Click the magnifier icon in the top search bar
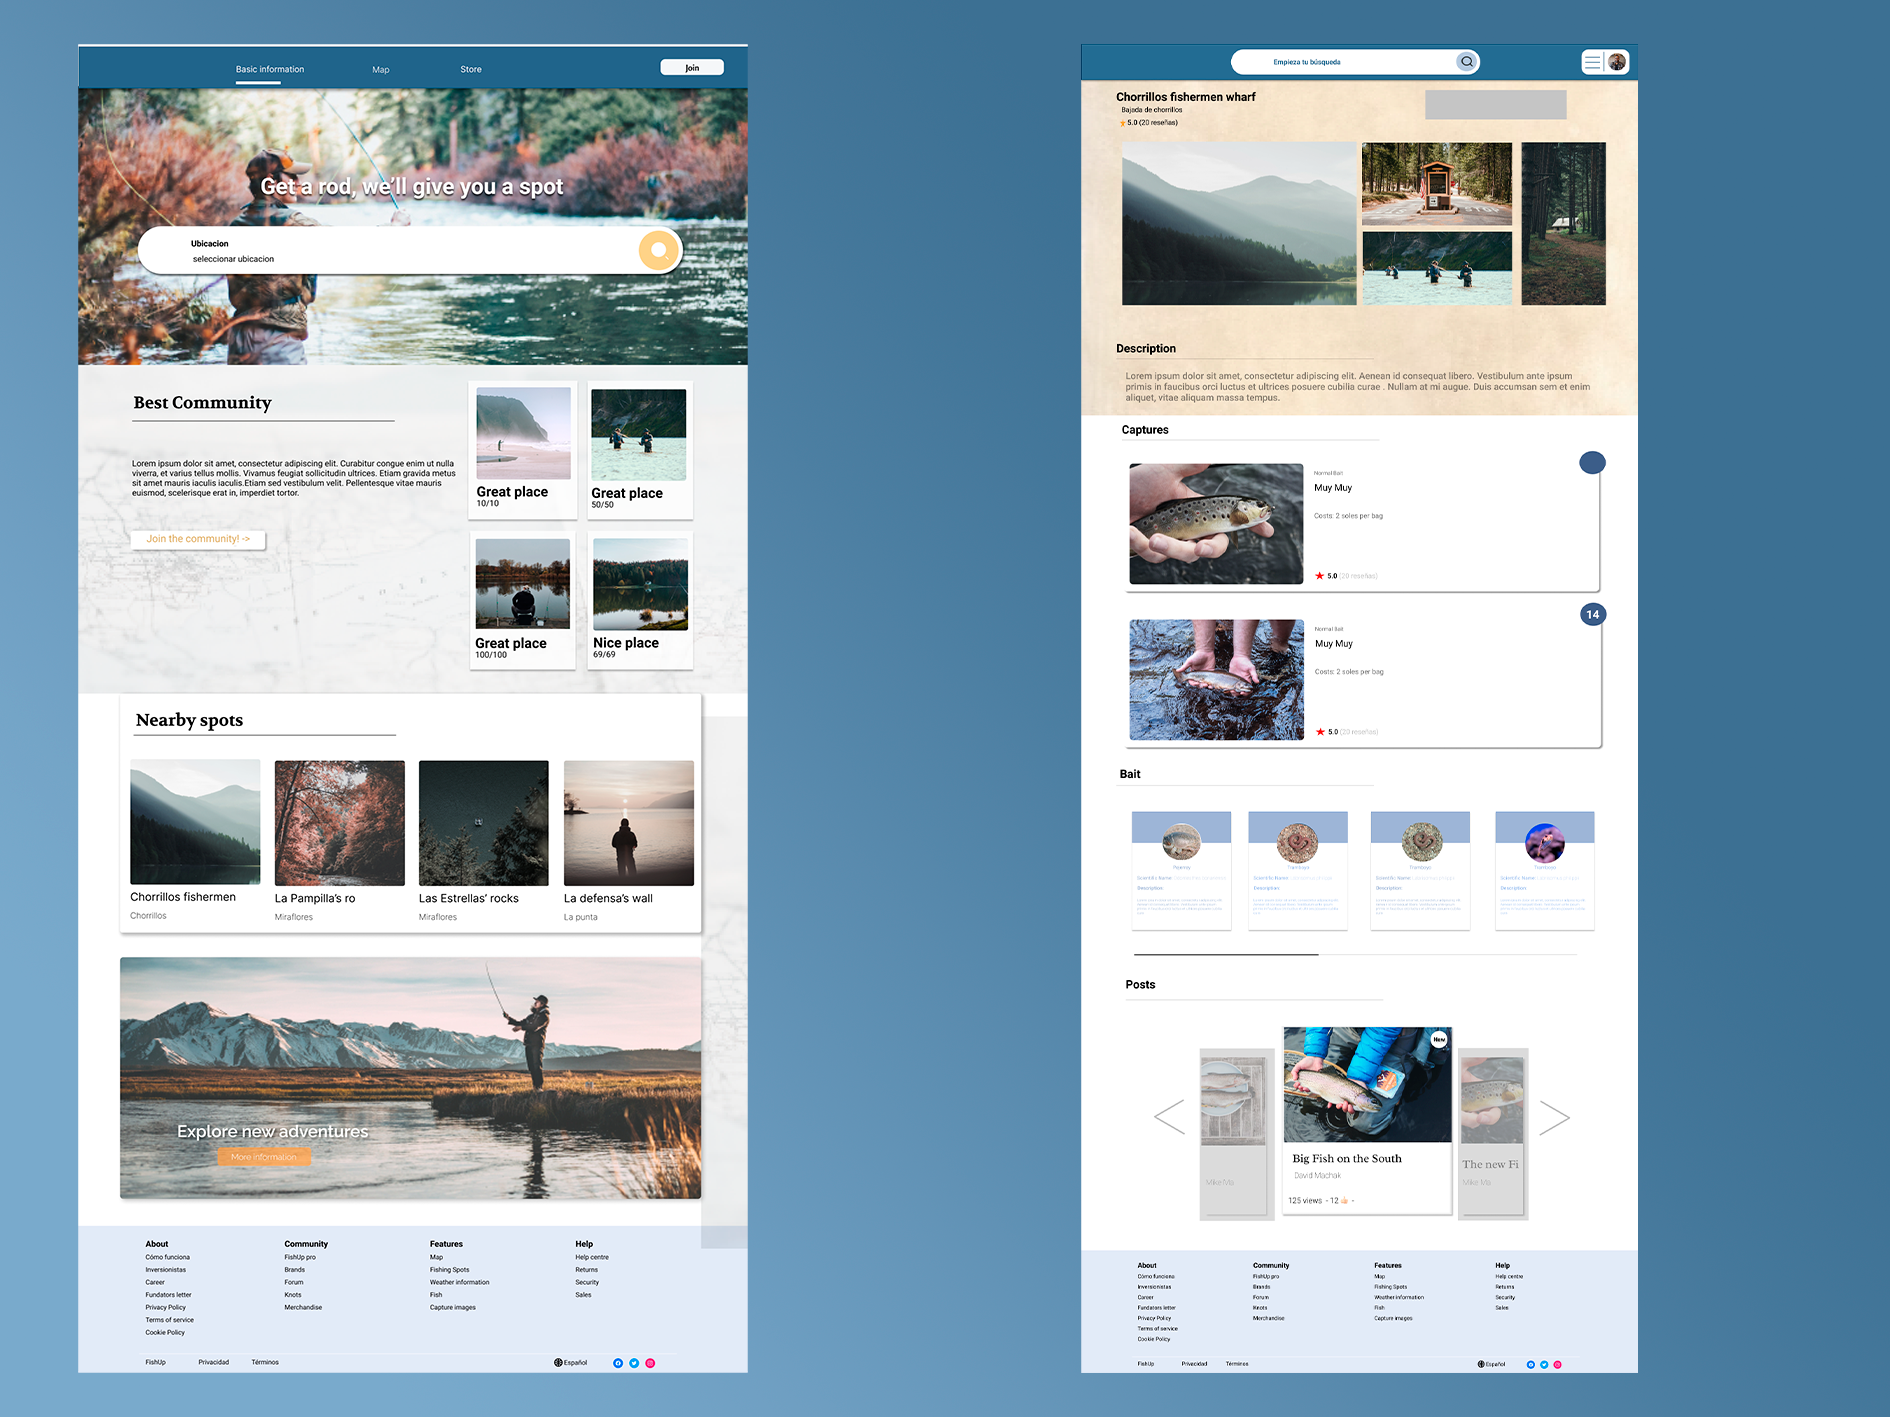The height and width of the screenshot is (1417, 1890). point(1466,62)
